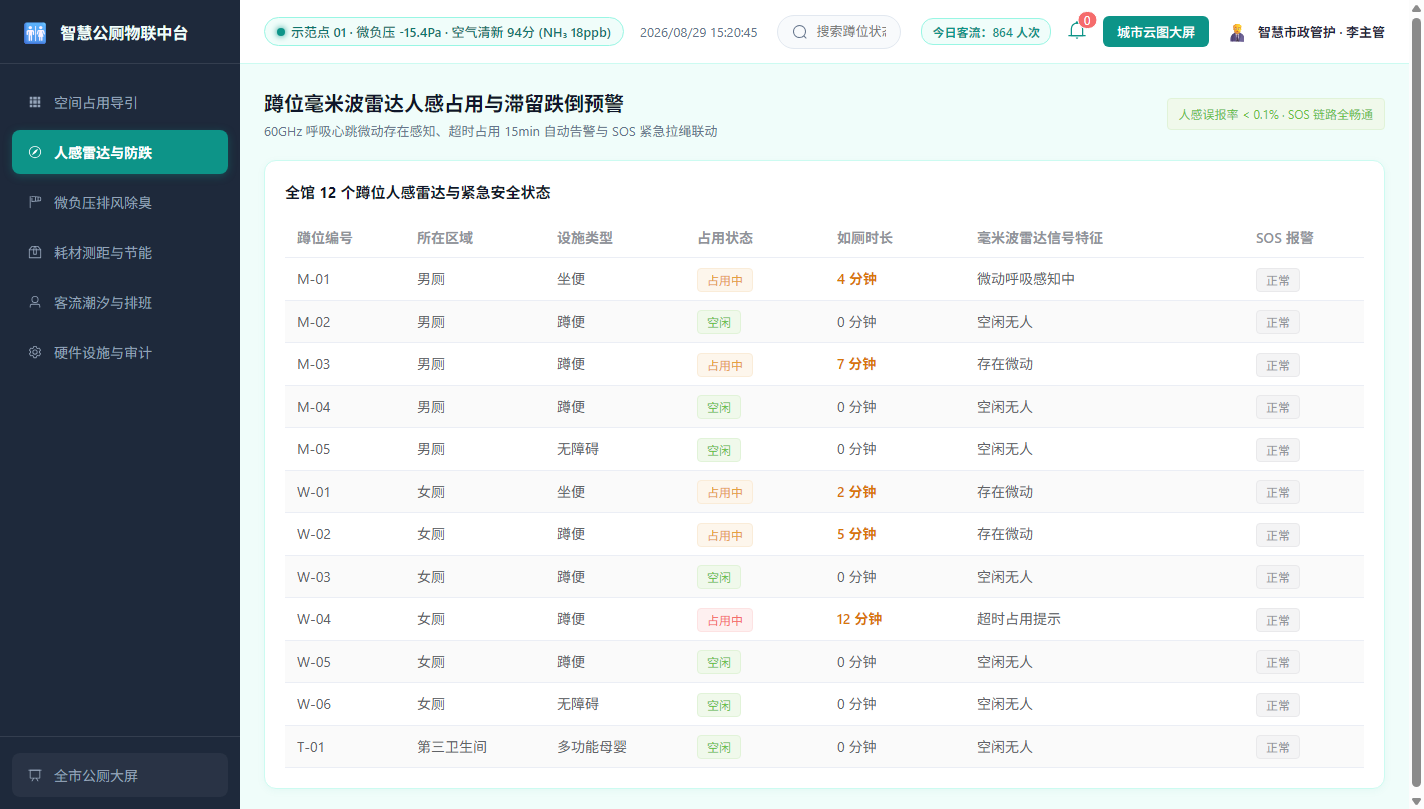This screenshot has width=1424, height=809.
Task: Click the W-04 SOS 正常 tag
Action: click(x=1277, y=620)
